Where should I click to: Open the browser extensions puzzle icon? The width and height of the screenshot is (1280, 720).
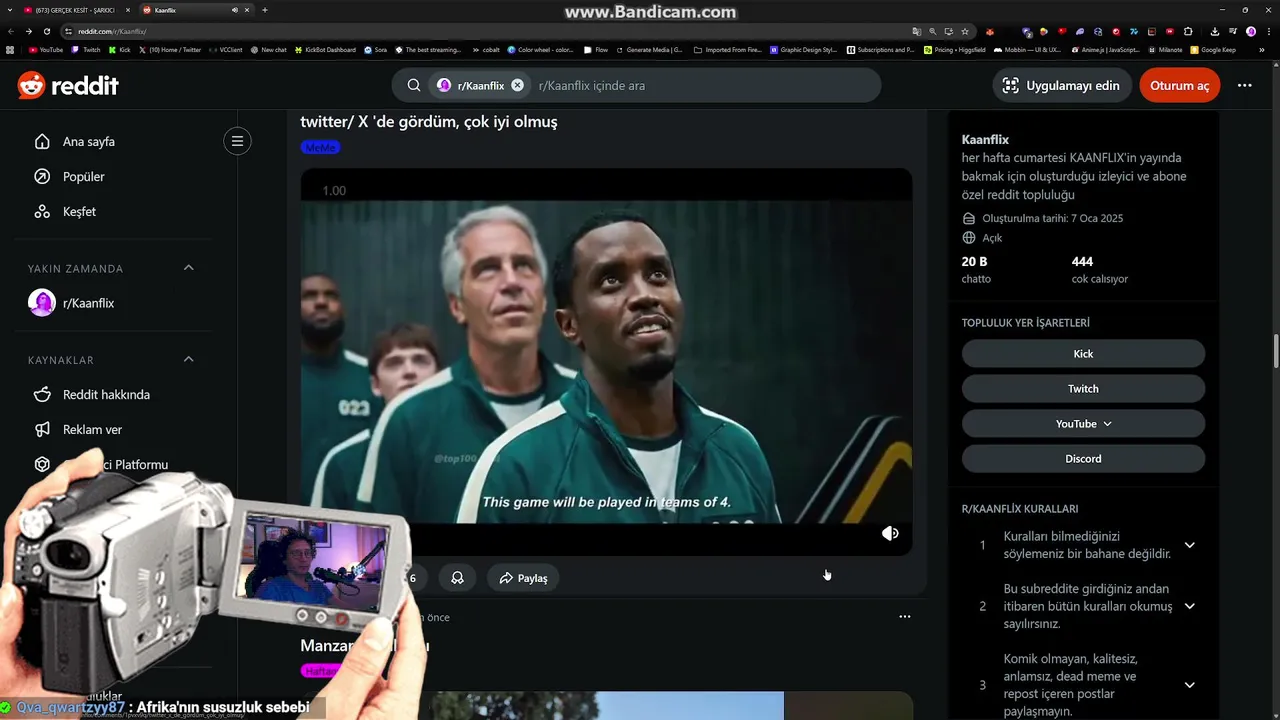point(1188,31)
